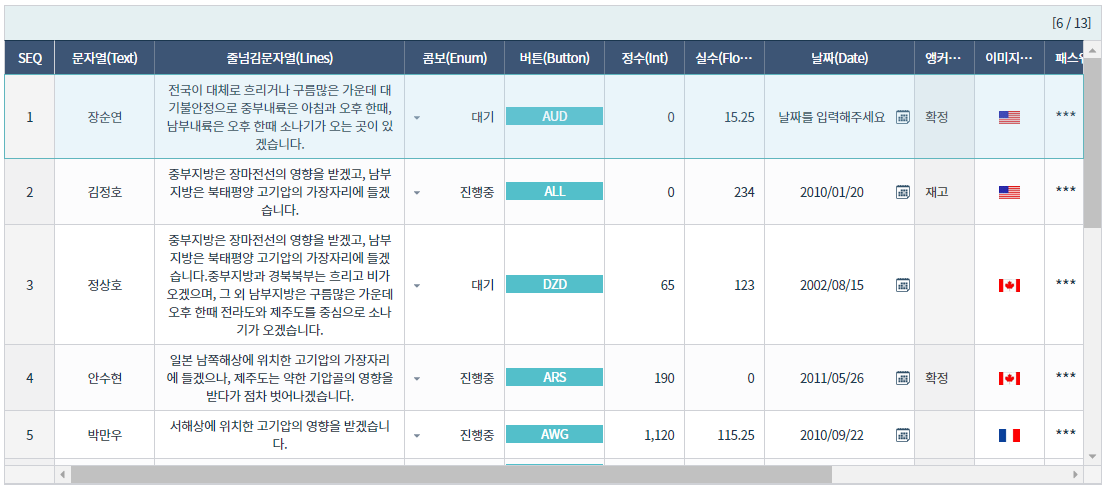Click the 65 integer cell
The image size is (1107, 491).
(645, 285)
